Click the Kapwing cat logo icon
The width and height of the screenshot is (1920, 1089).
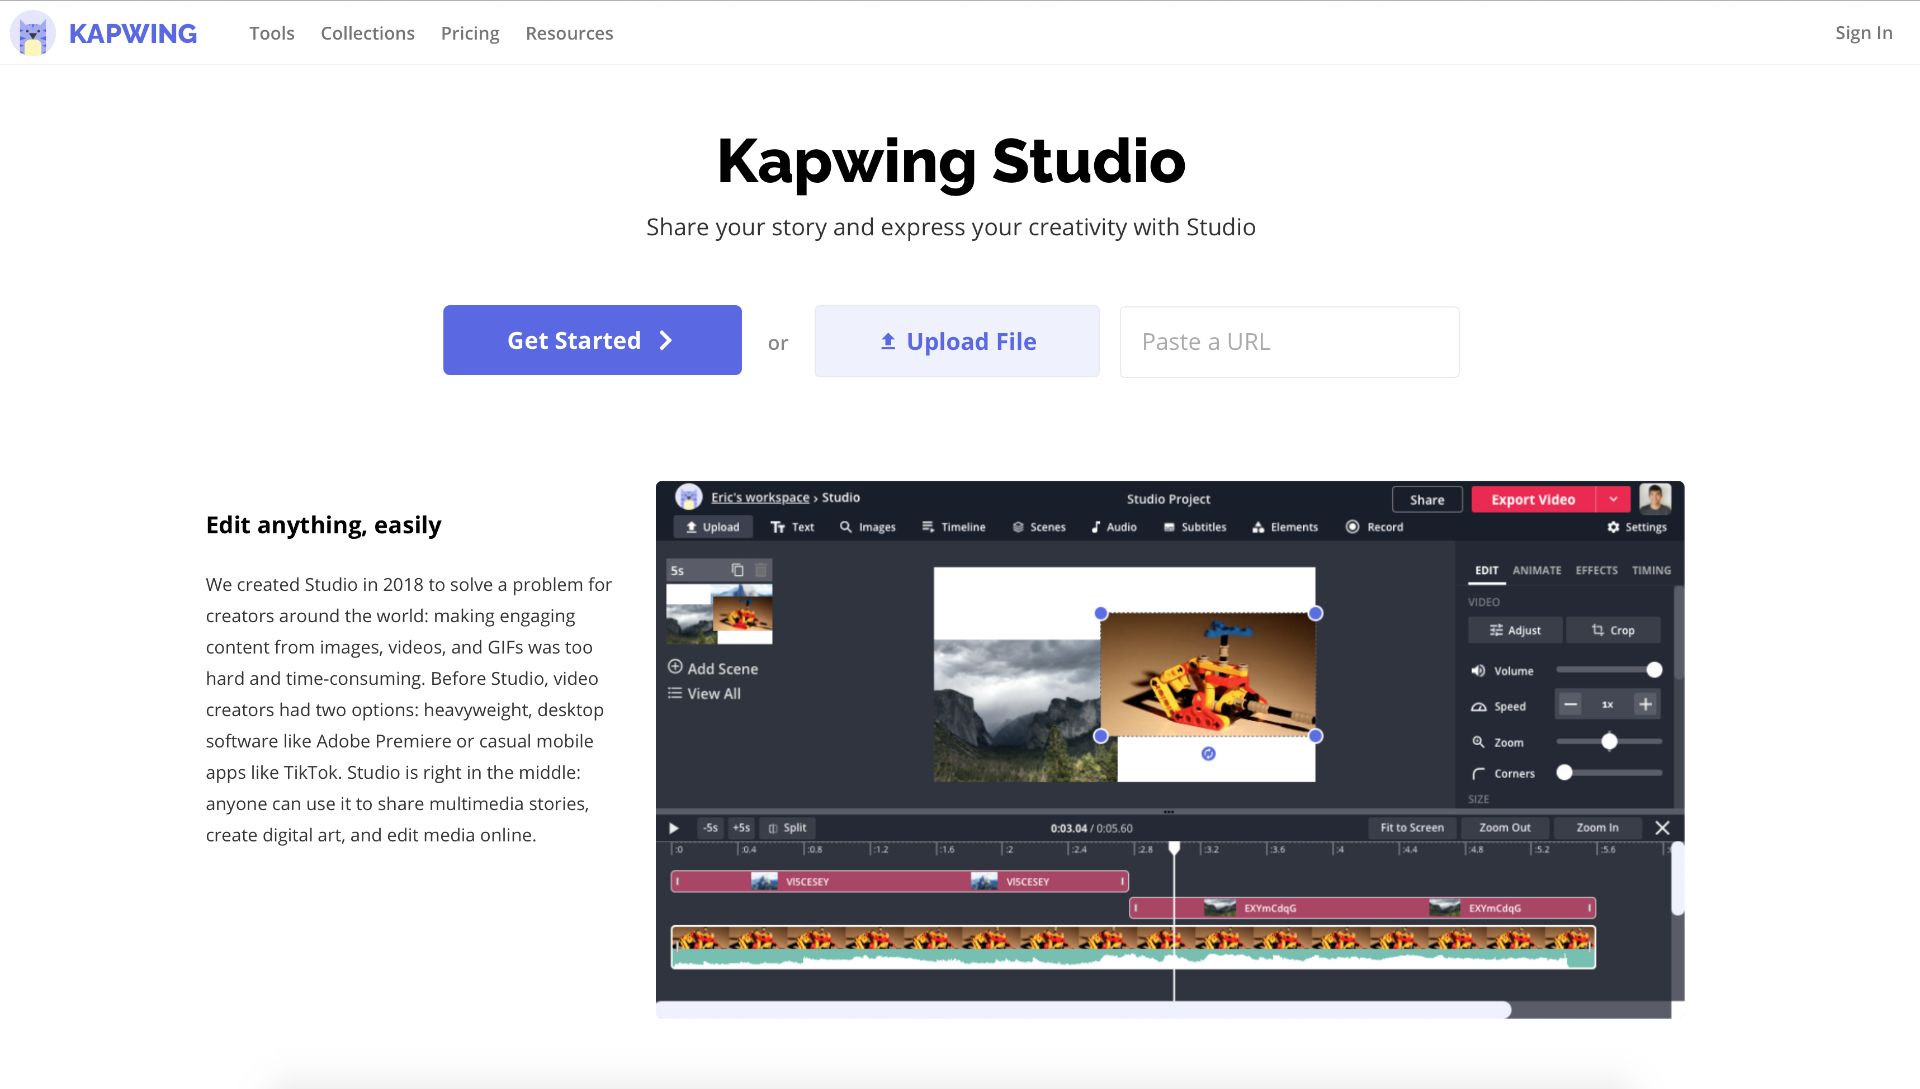pyautogui.click(x=32, y=33)
